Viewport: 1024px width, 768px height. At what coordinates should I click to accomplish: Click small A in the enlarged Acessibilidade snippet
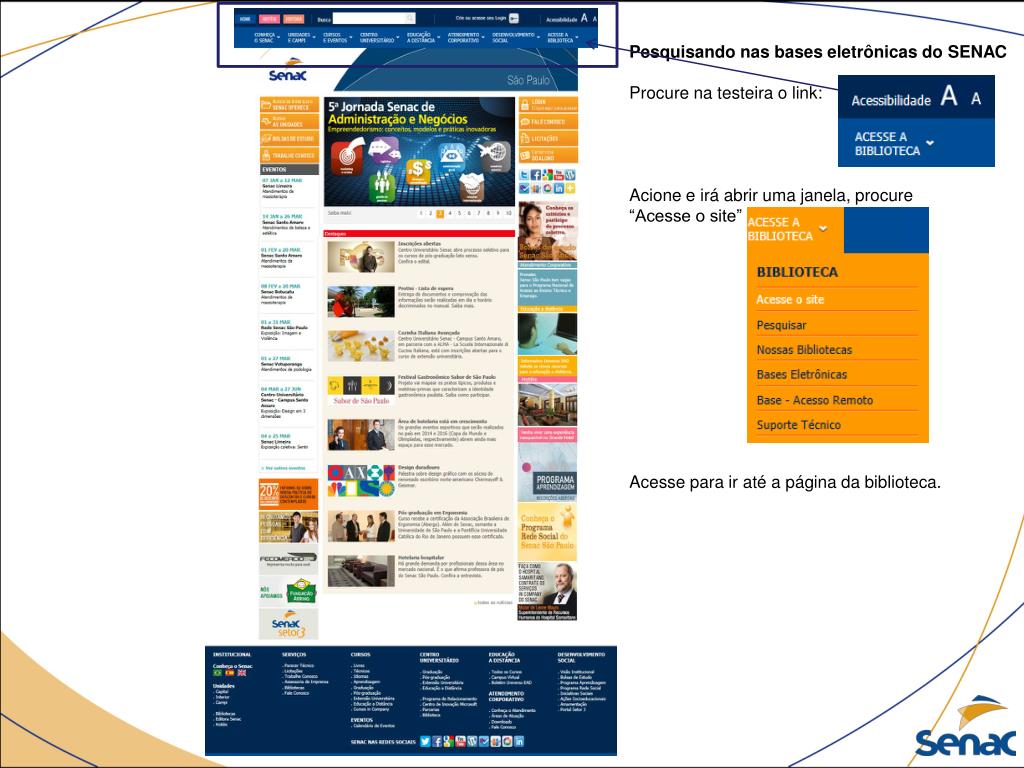pos(976,99)
